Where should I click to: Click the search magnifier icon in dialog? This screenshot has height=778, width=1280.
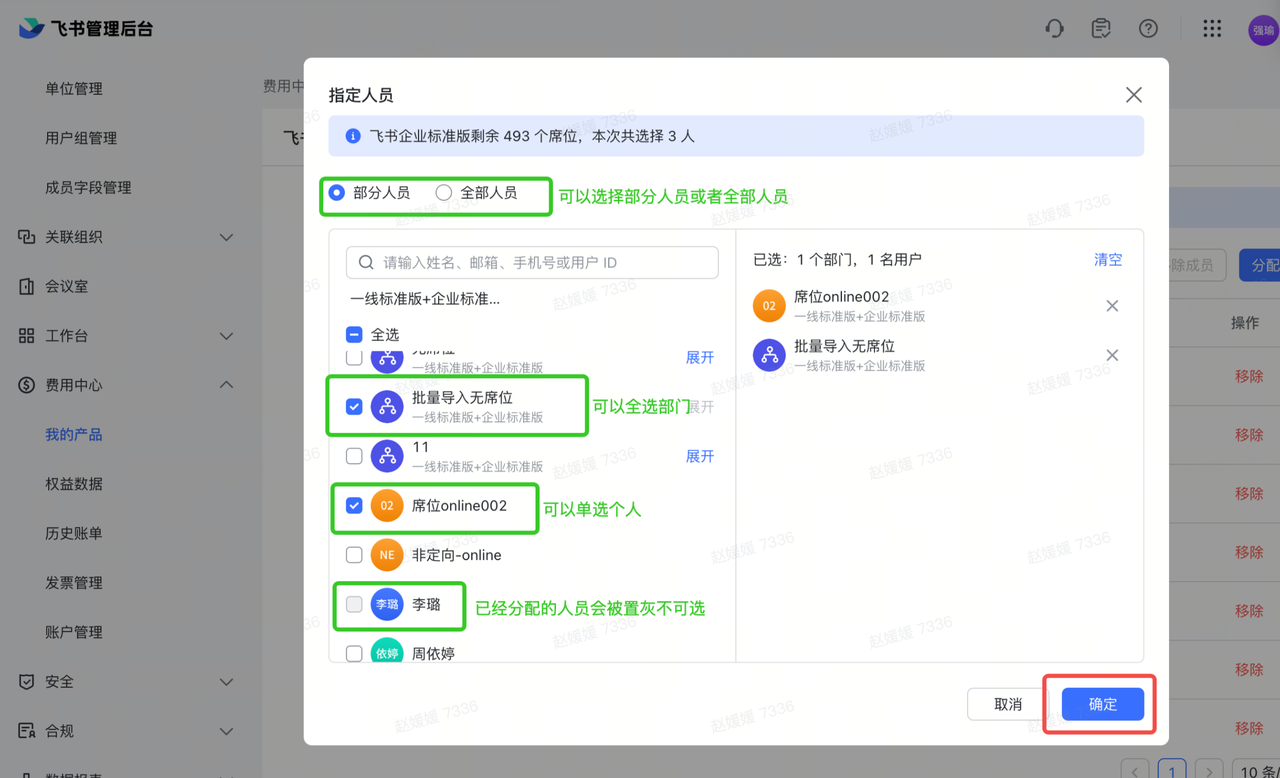[x=366, y=262]
